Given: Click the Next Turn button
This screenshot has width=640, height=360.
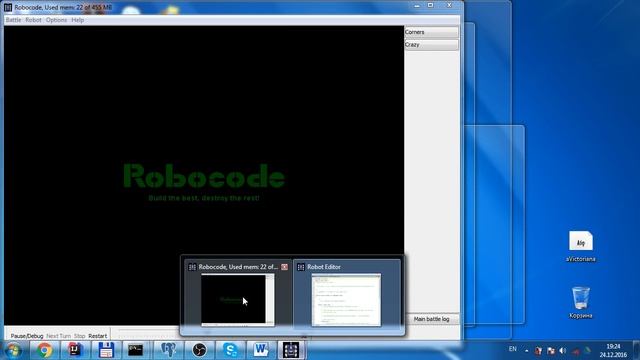Looking at the screenshot, I should [x=58, y=336].
